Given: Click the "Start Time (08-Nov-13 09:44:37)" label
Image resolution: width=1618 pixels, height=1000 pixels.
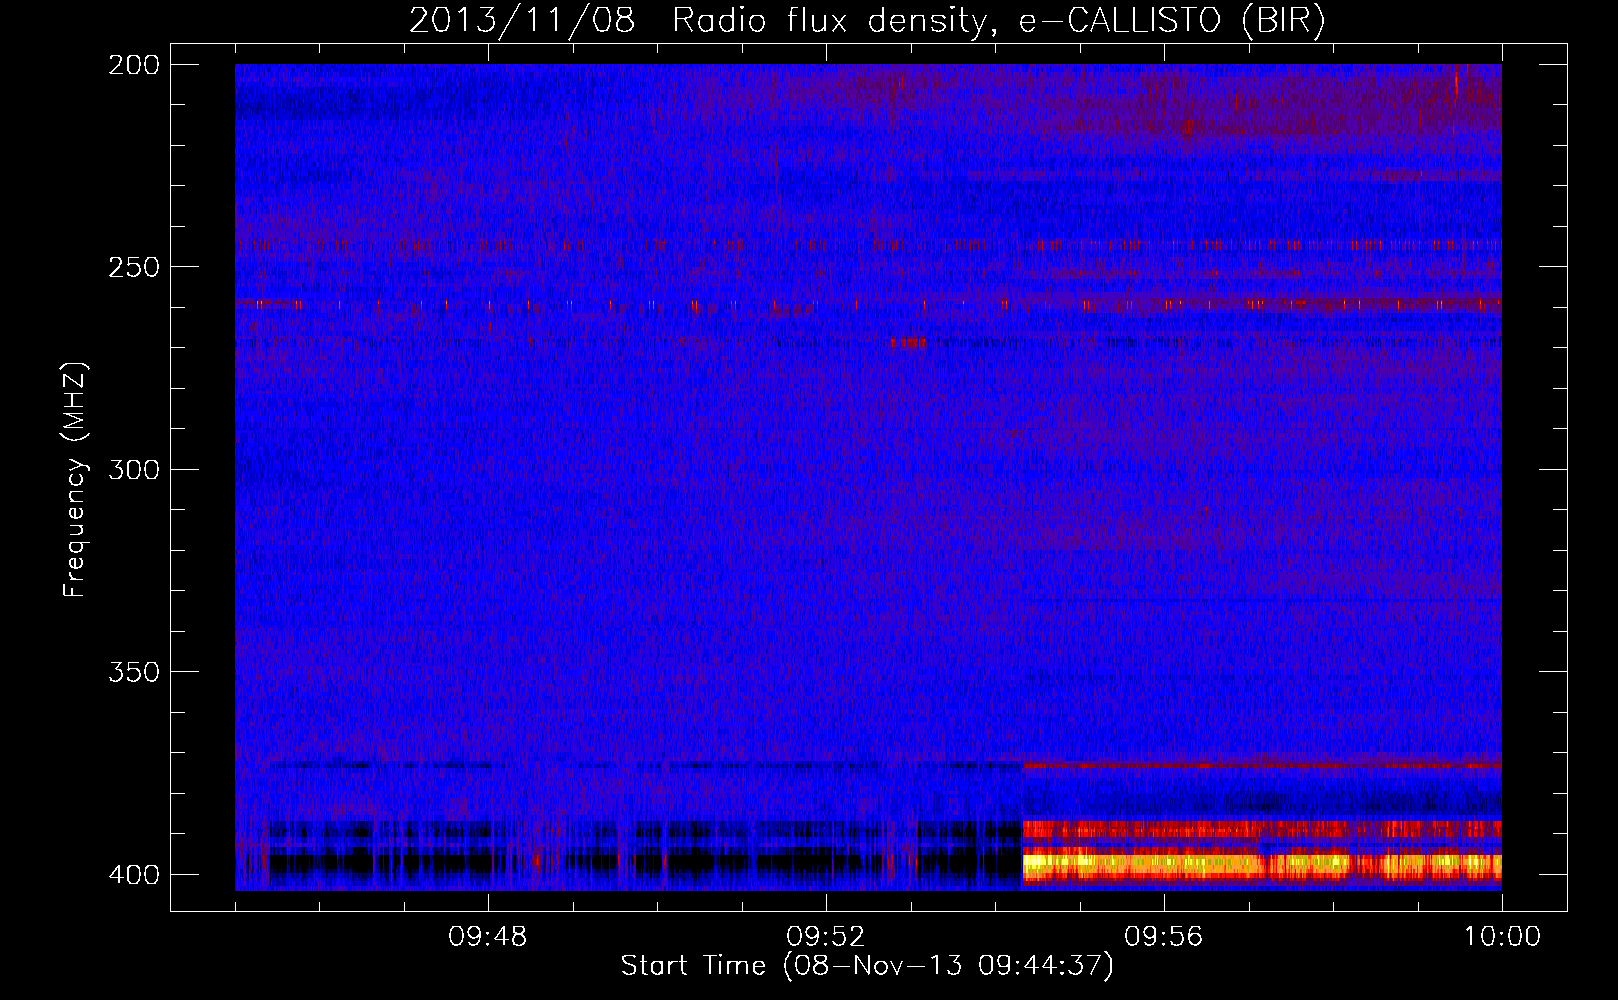Looking at the screenshot, I should pyautogui.click(x=867, y=966).
